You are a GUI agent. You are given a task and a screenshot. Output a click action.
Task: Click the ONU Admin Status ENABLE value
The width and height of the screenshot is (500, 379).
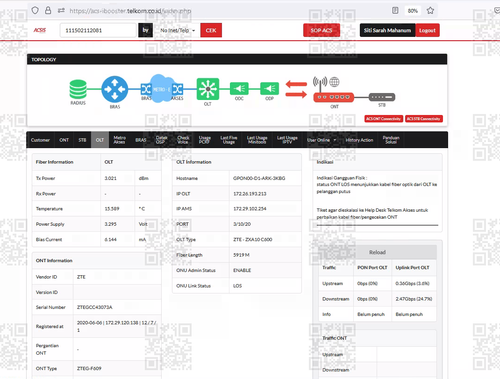click(x=242, y=270)
